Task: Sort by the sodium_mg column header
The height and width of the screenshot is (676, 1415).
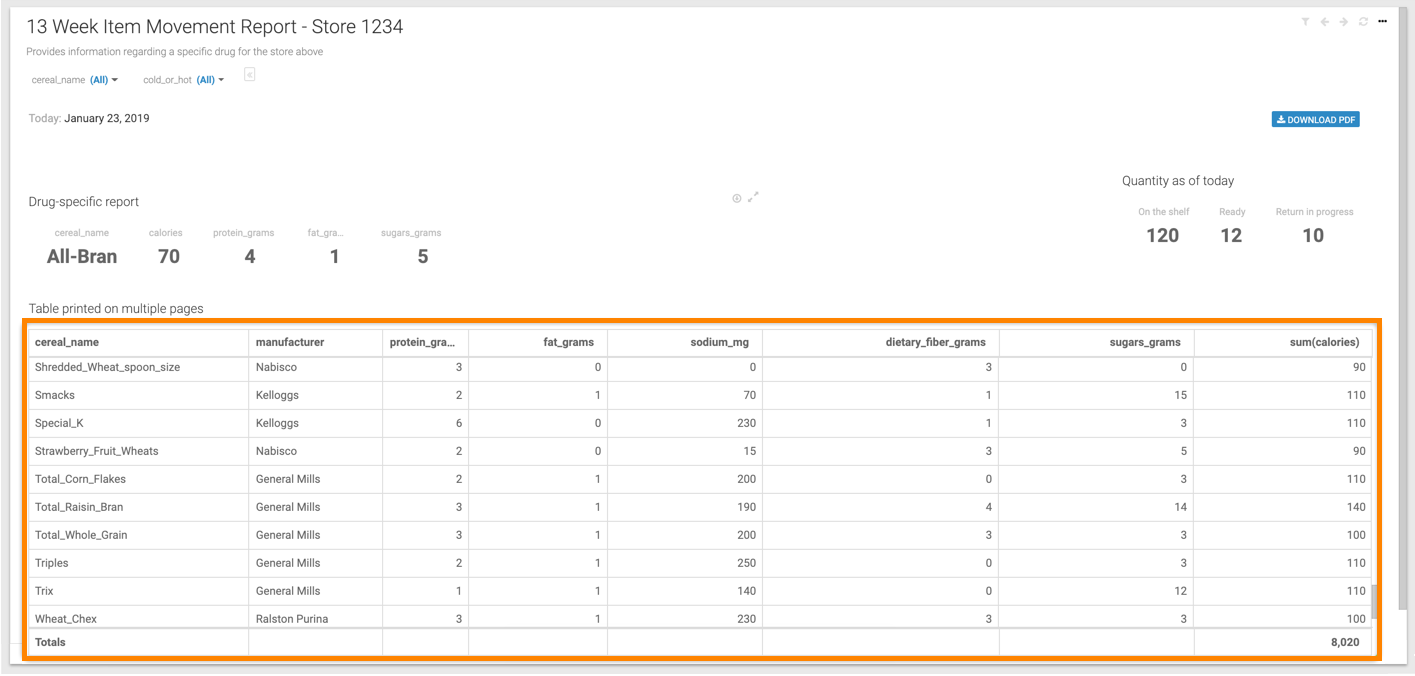Action: pyautogui.click(x=719, y=342)
